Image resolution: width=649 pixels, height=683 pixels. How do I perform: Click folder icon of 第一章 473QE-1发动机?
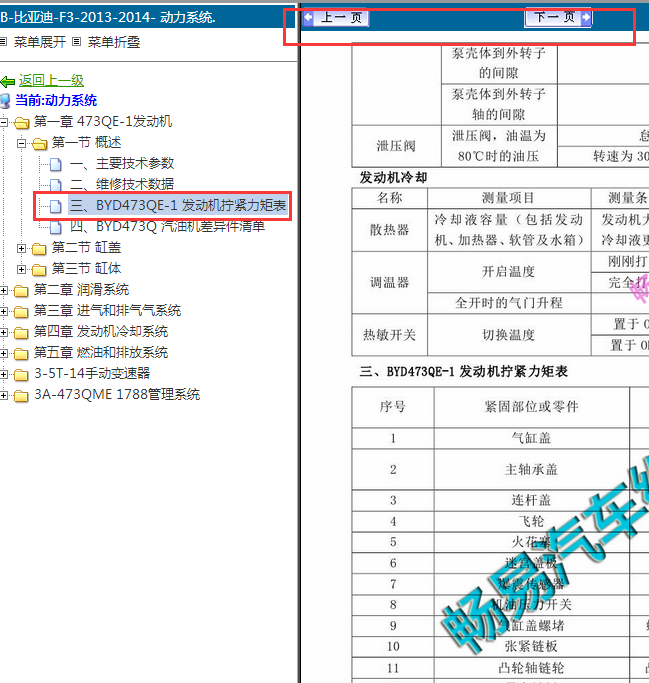click(21, 123)
